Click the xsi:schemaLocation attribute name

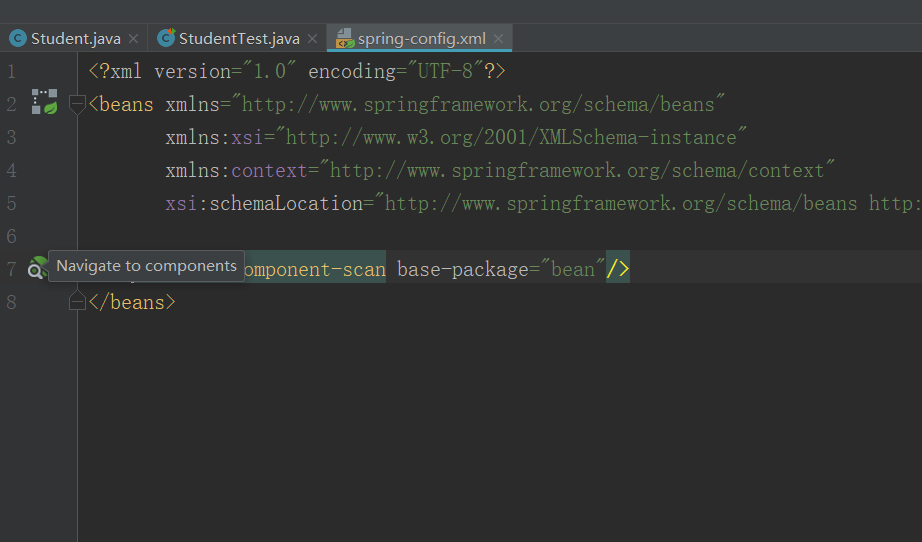pos(263,203)
